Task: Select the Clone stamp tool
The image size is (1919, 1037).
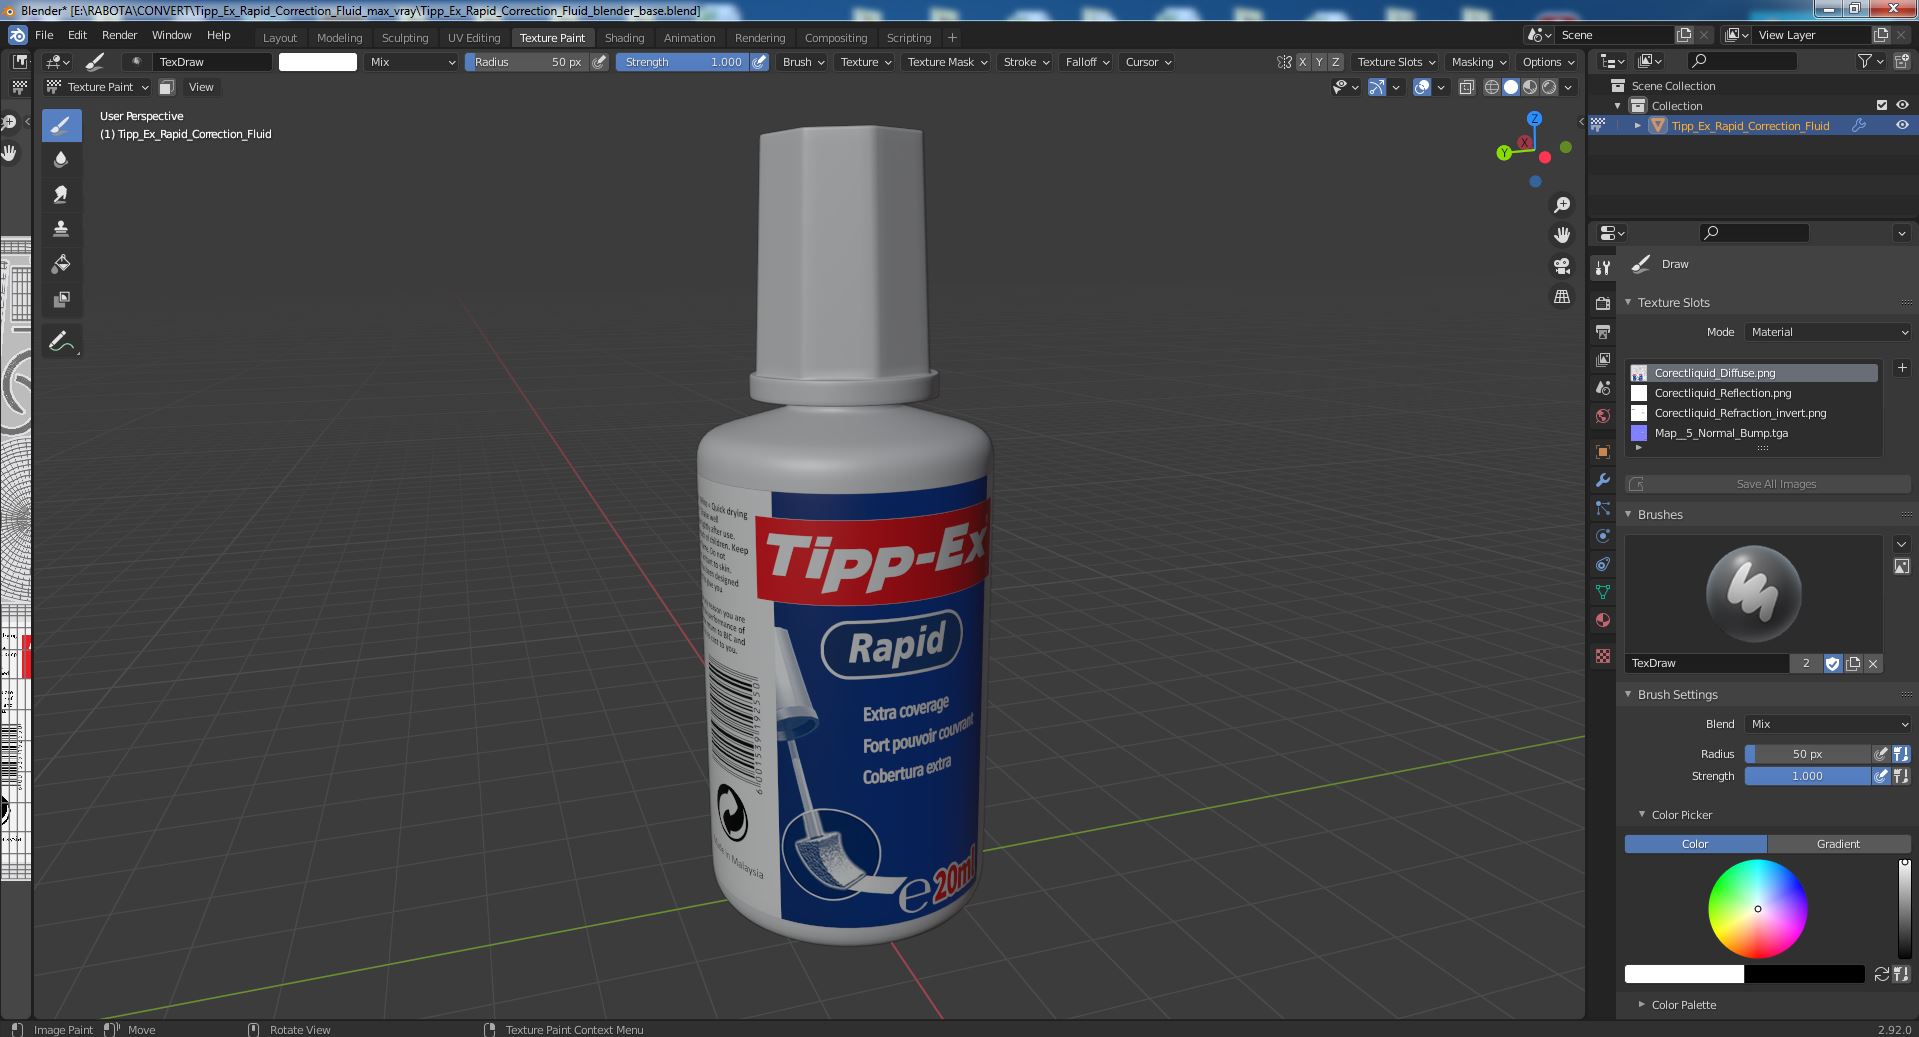Action: tap(61, 229)
